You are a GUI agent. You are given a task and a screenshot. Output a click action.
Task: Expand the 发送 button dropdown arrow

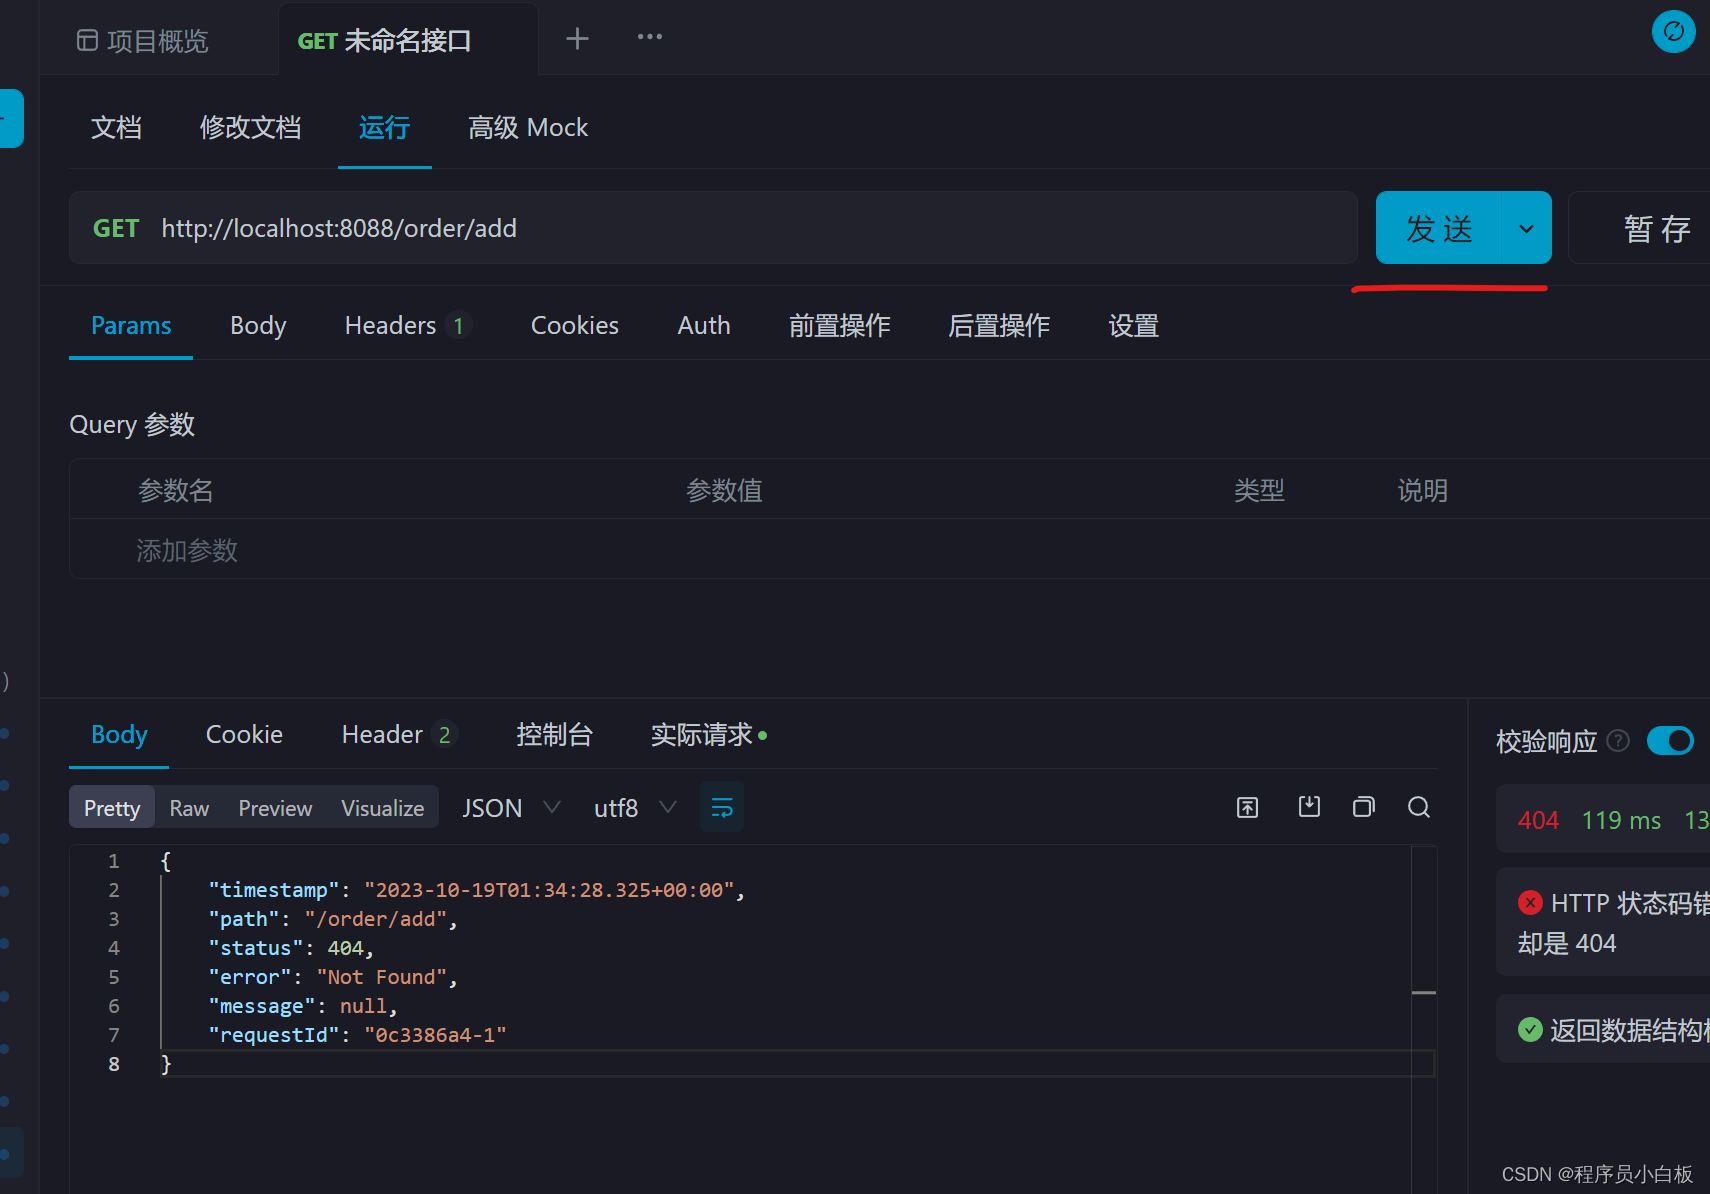[1527, 228]
